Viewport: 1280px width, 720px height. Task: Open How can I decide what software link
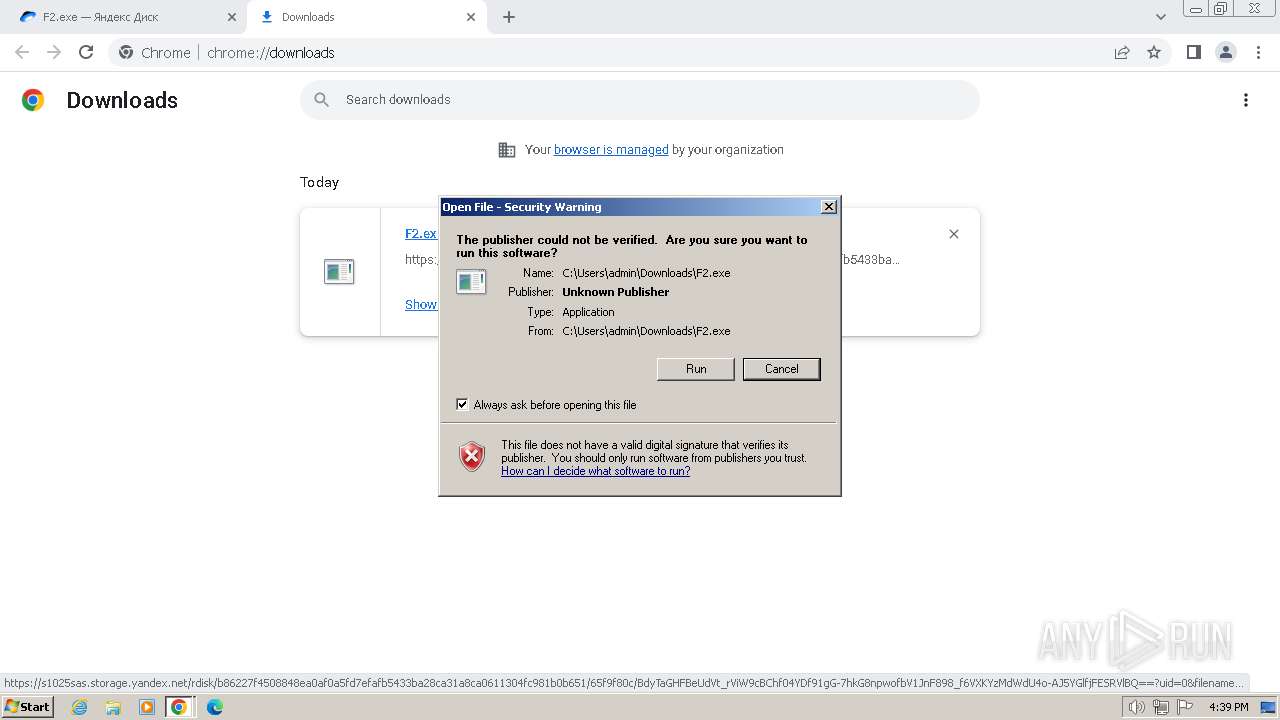[595, 471]
